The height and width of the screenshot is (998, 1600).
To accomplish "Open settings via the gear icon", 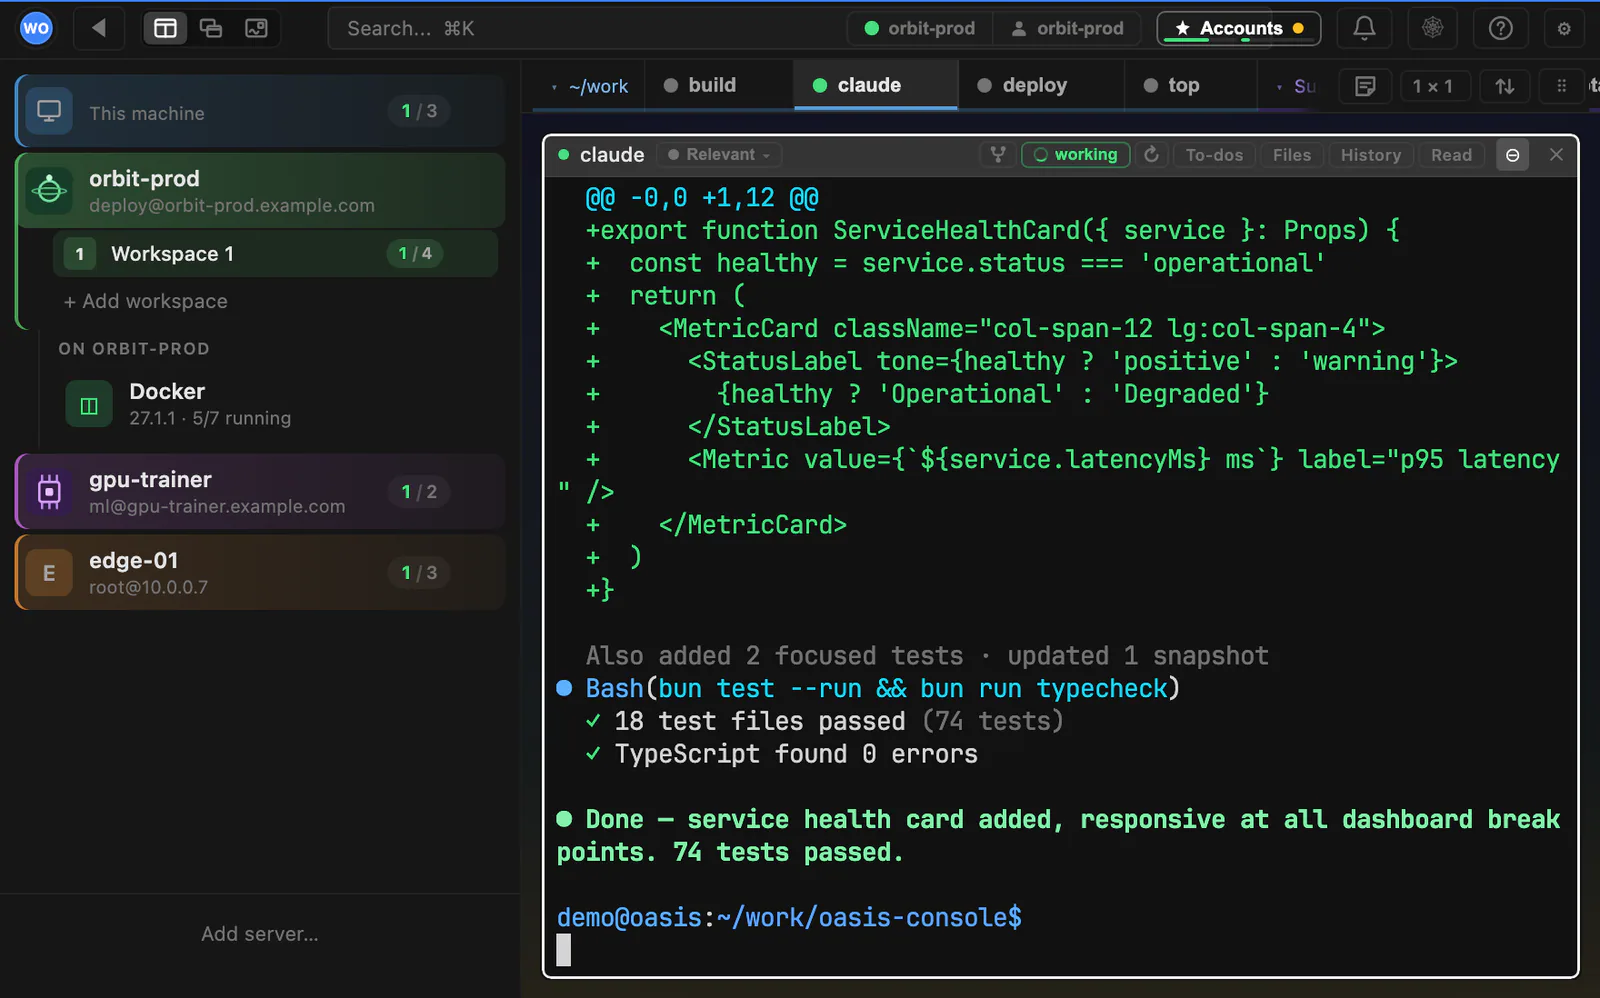I will pos(1564,28).
